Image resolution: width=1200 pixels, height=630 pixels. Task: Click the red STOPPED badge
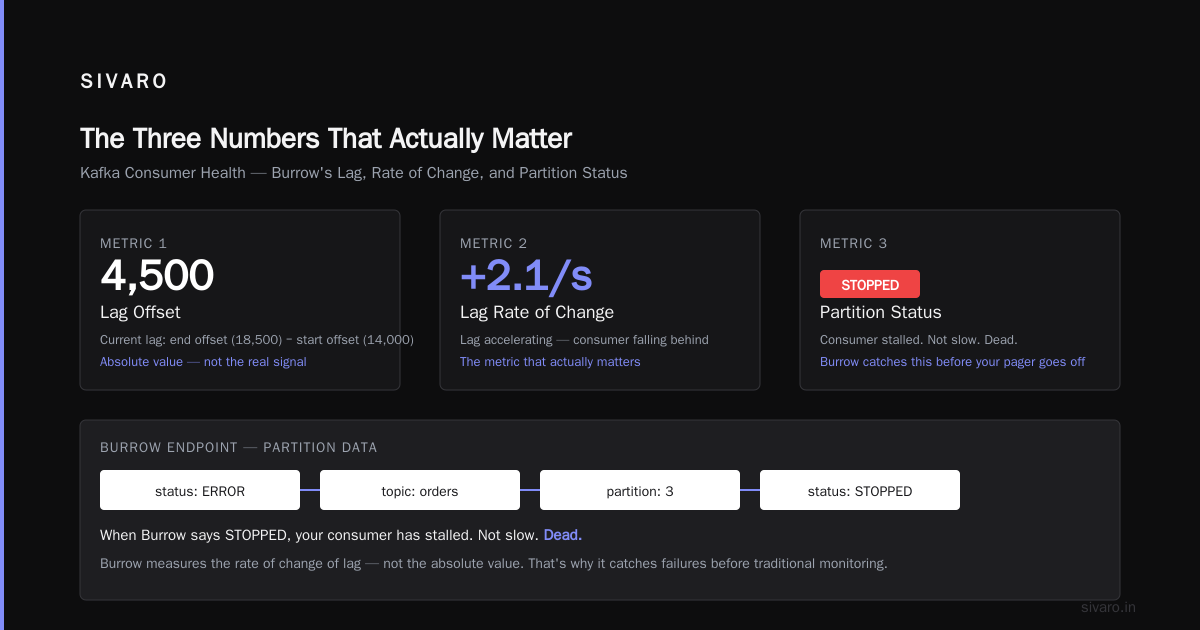tap(870, 284)
